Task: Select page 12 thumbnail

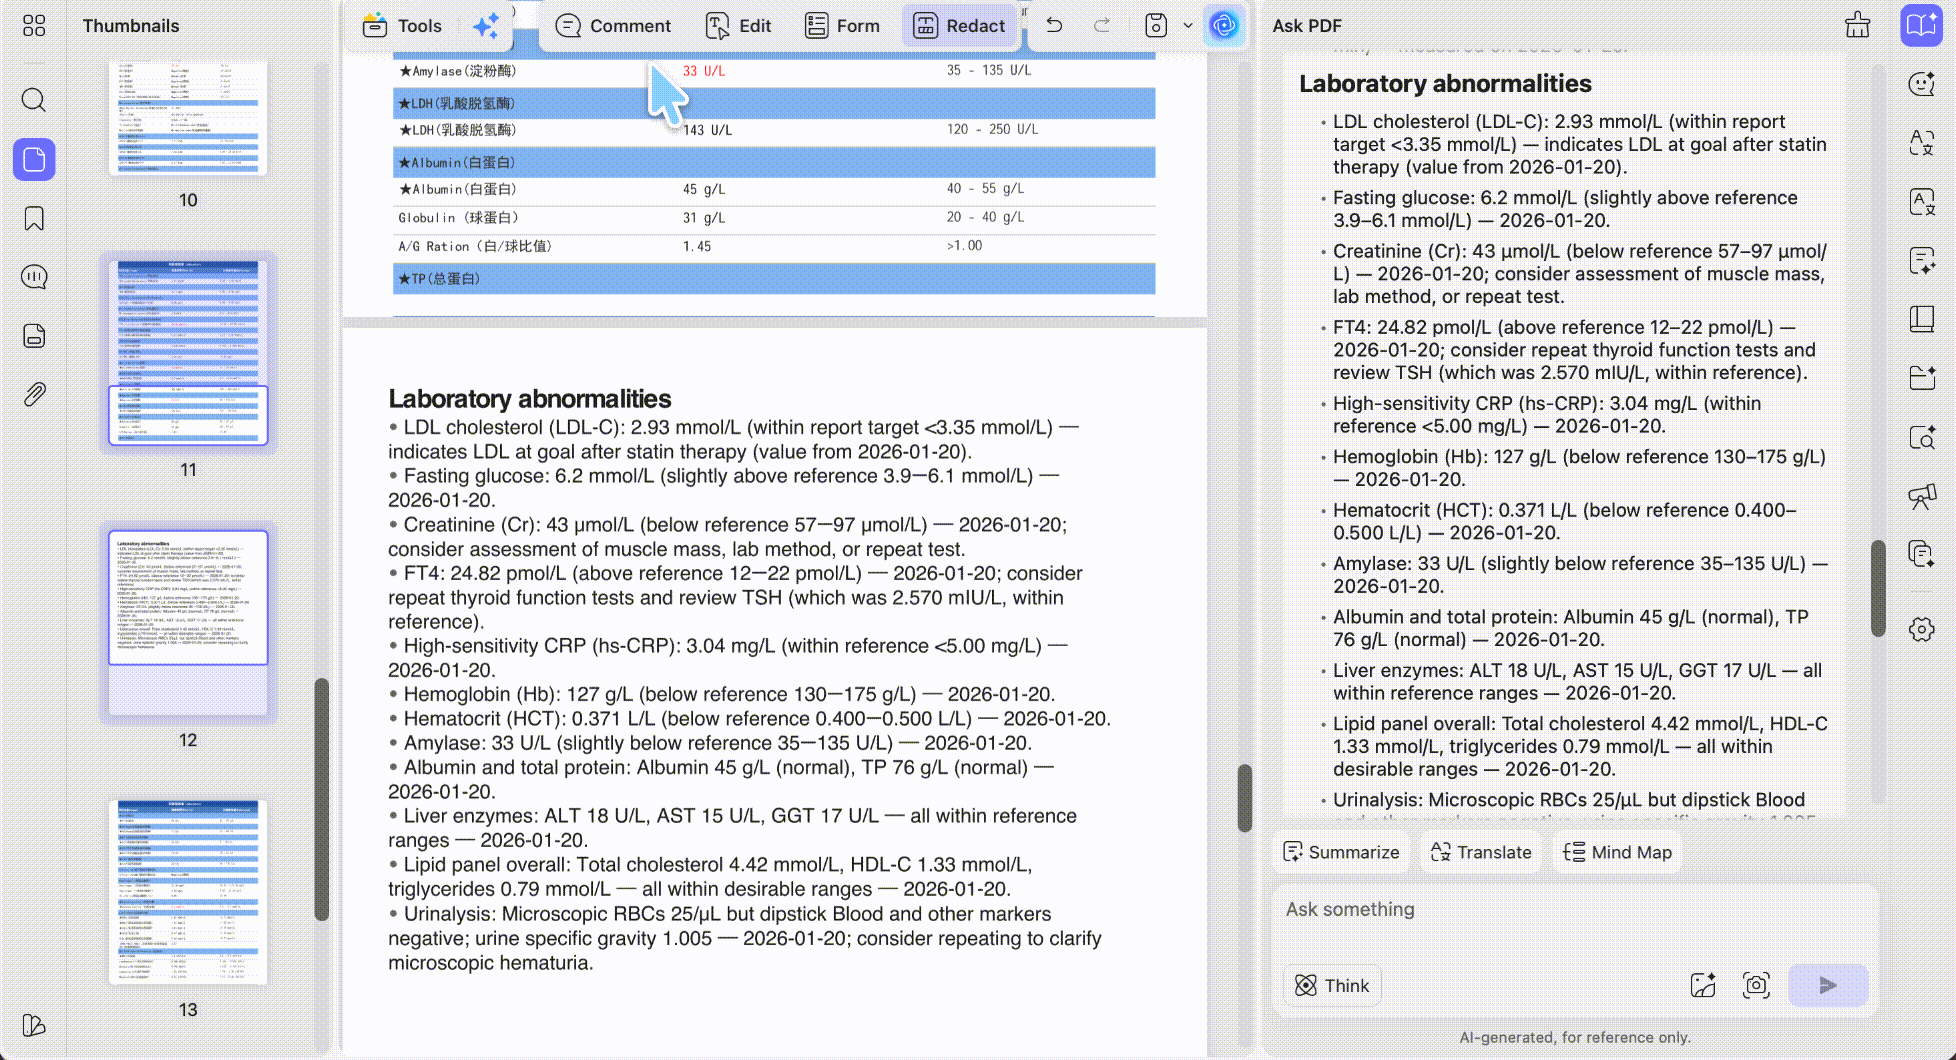Action: (188, 623)
